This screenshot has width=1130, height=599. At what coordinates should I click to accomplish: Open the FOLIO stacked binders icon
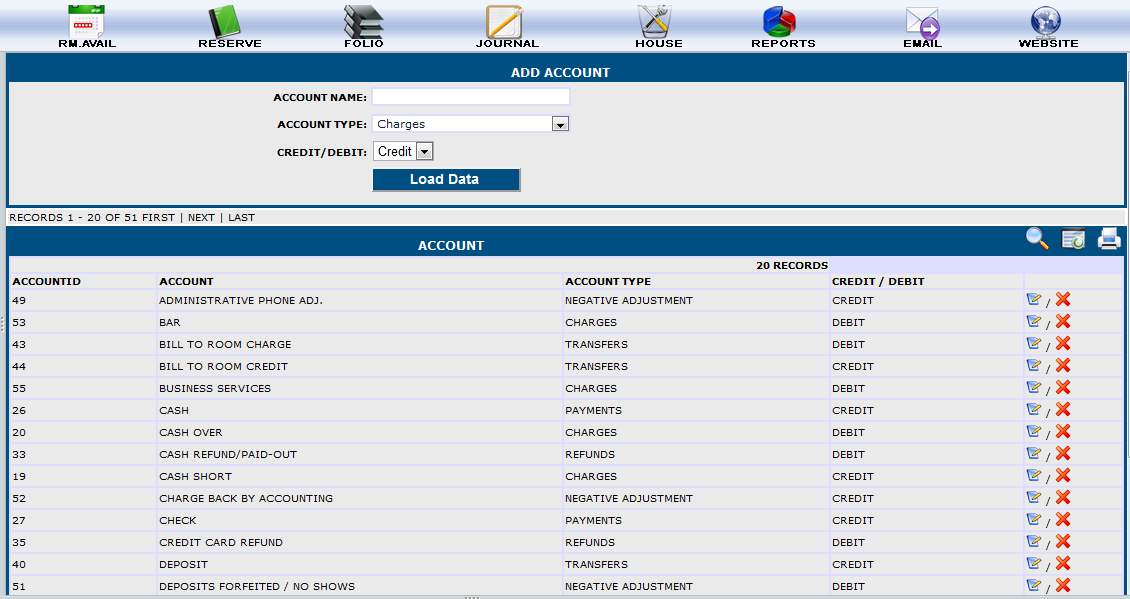pyautogui.click(x=363, y=21)
